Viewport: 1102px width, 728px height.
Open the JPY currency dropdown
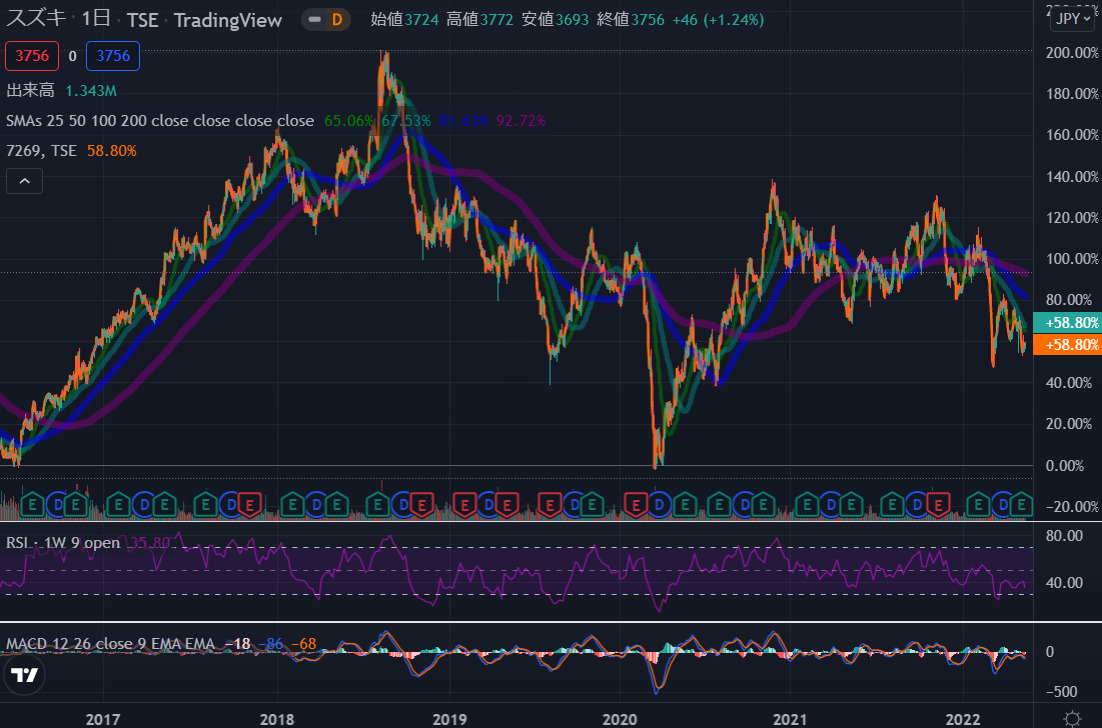[x=1072, y=19]
